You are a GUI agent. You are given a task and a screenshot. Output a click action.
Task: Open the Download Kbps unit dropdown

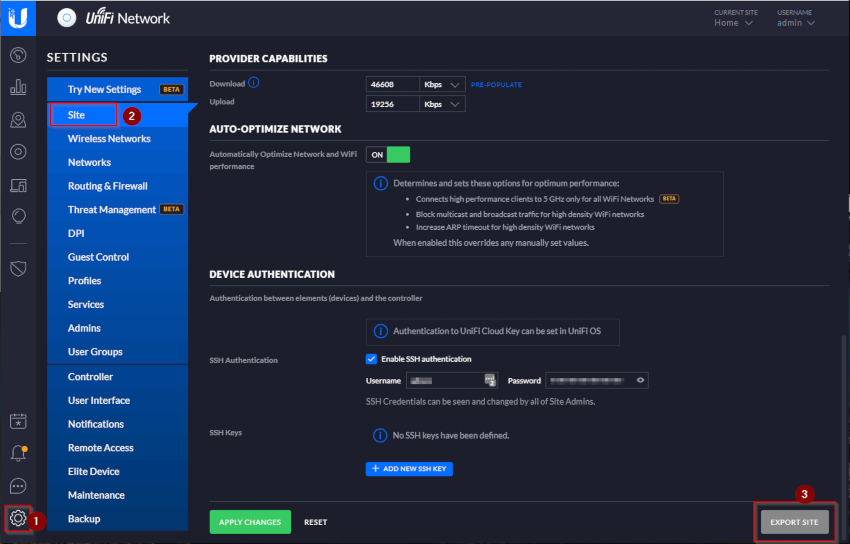(x=442, y=85)
